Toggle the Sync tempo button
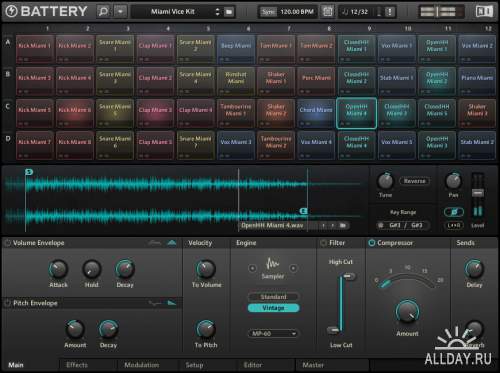Image resolution: width=500 pixels, height=373 pixels. 268,12
